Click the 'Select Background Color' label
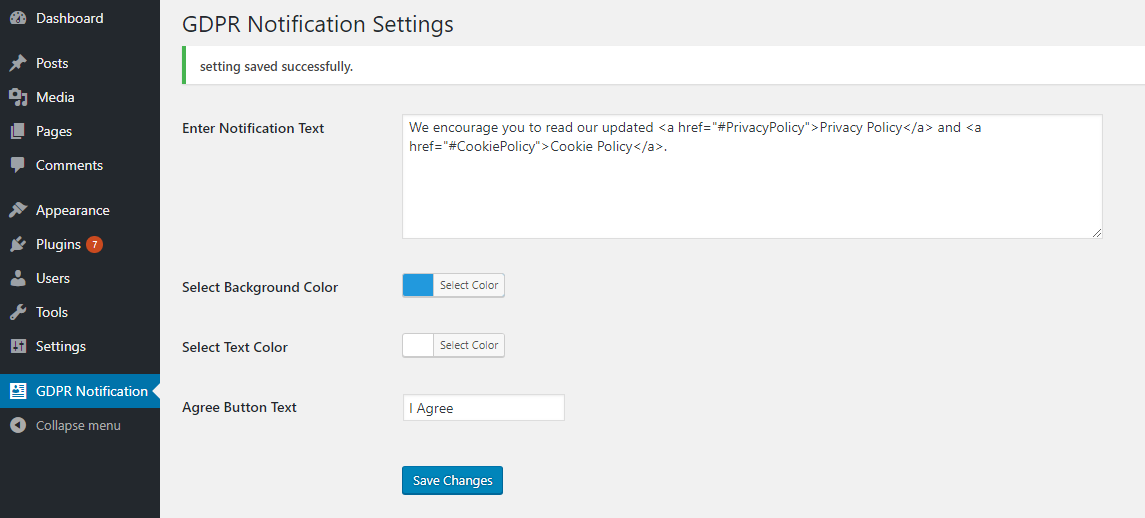 [260, 288]
